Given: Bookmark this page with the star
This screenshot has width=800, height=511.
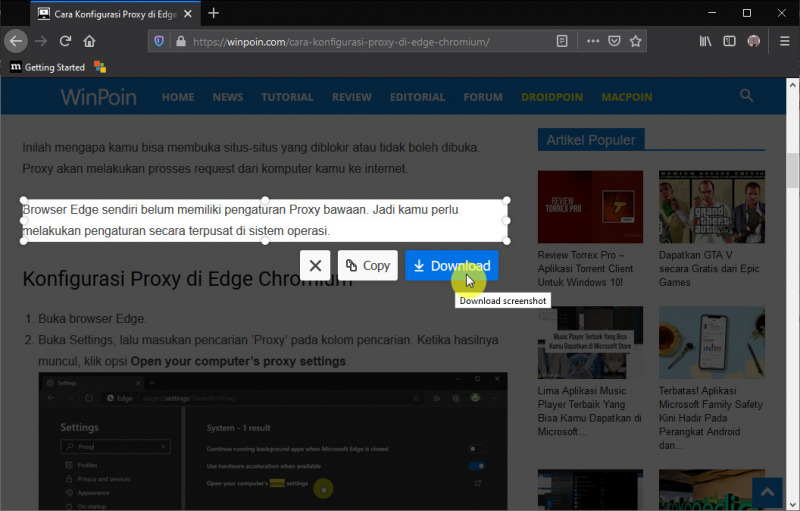Looking at the screenshot, I should (x=635, y=41).
